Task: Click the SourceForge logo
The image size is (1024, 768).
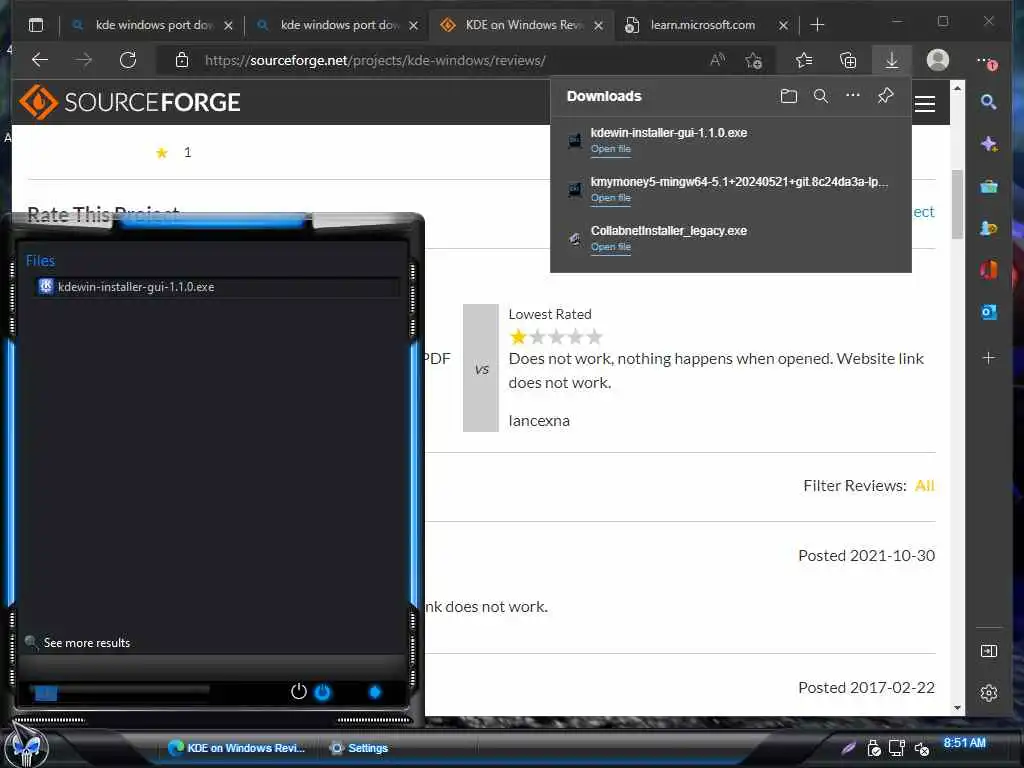Action: [129, 102]
